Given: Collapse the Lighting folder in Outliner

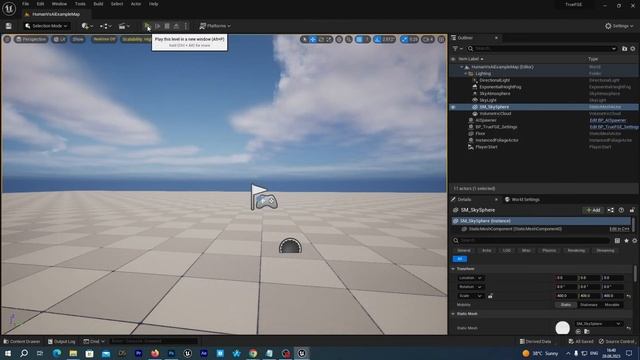Looking at the screenshot, I should point(465,74).
